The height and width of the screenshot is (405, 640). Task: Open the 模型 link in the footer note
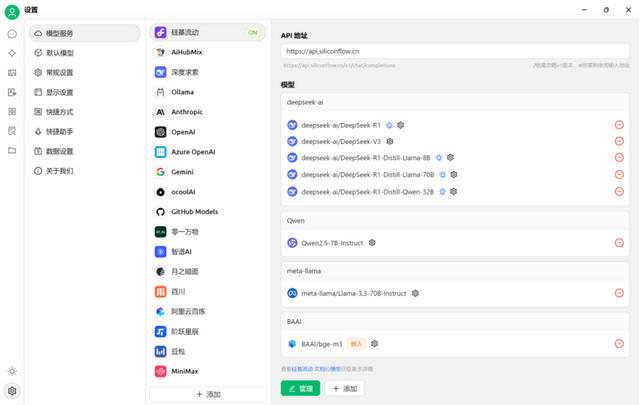point(335,369)
